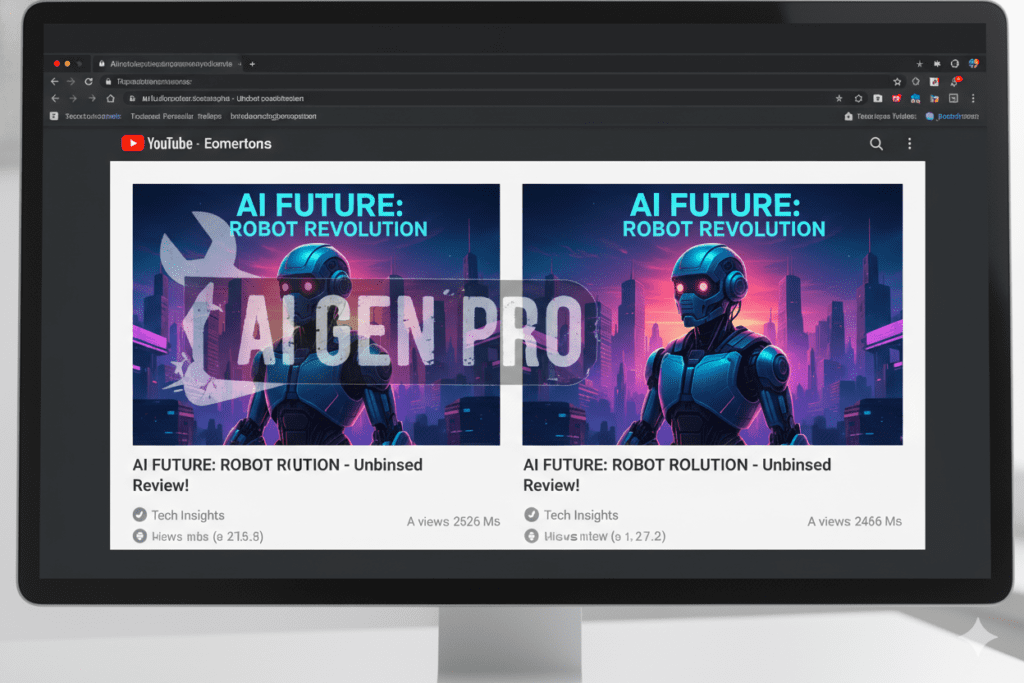
Task: Open the browser's vertical three-dot options menu
Action: pyautogui.click(x=972, y=98)
